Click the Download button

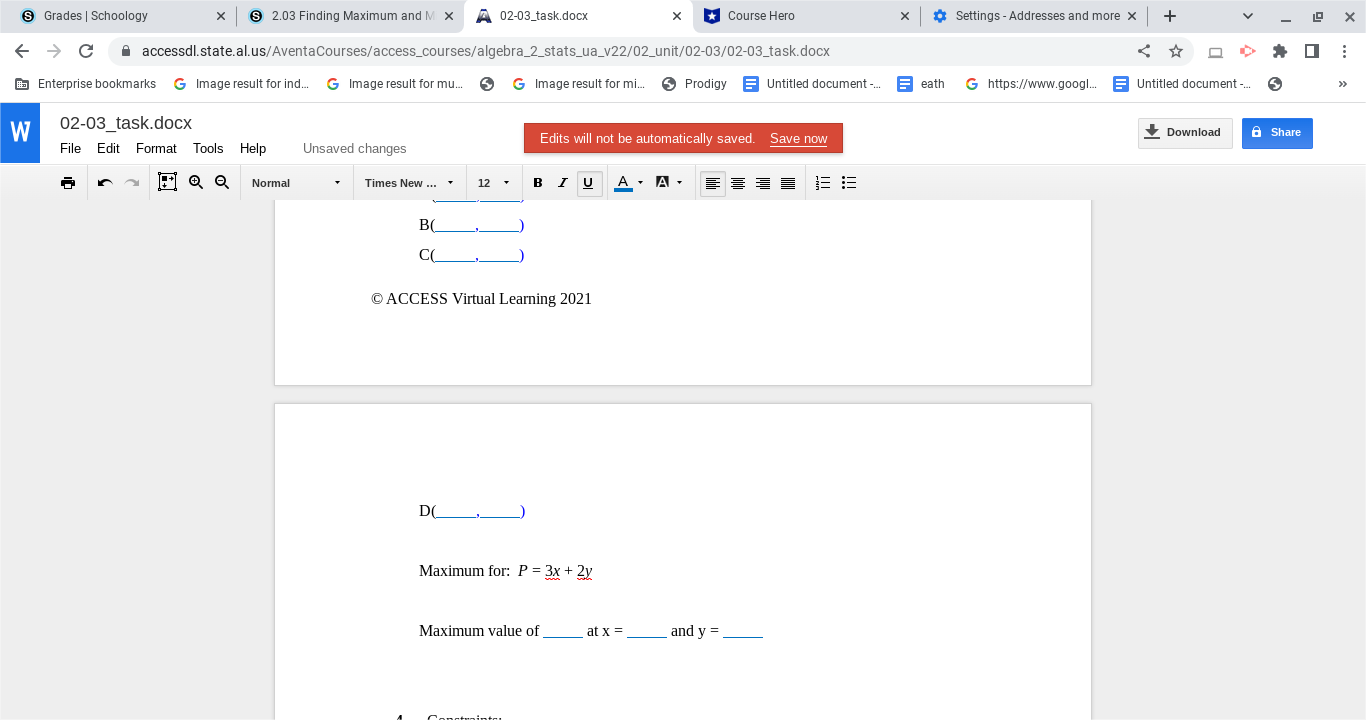pyautogui.click(x=1185, y=132)
